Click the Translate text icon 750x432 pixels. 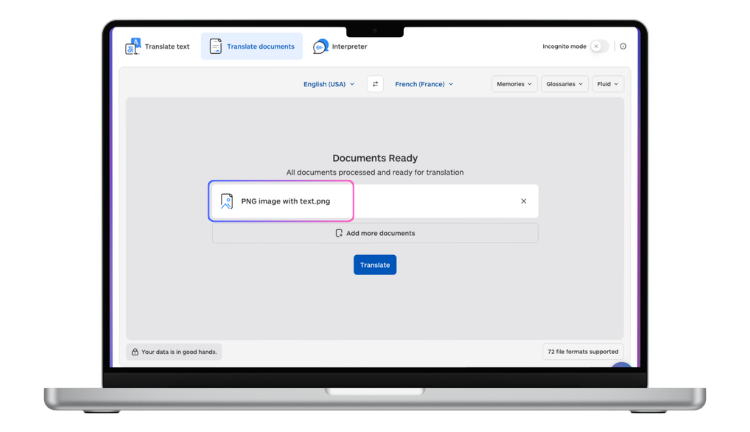tap(132, 46)
